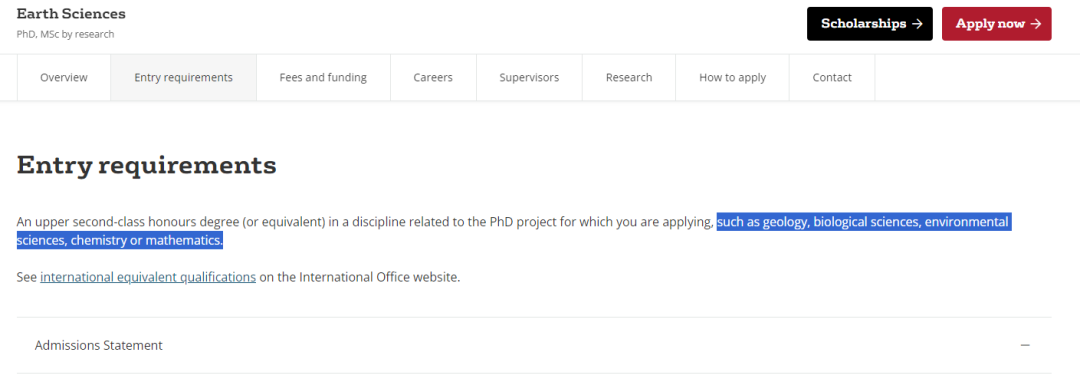Click the Apply now button

click(996, 23)
